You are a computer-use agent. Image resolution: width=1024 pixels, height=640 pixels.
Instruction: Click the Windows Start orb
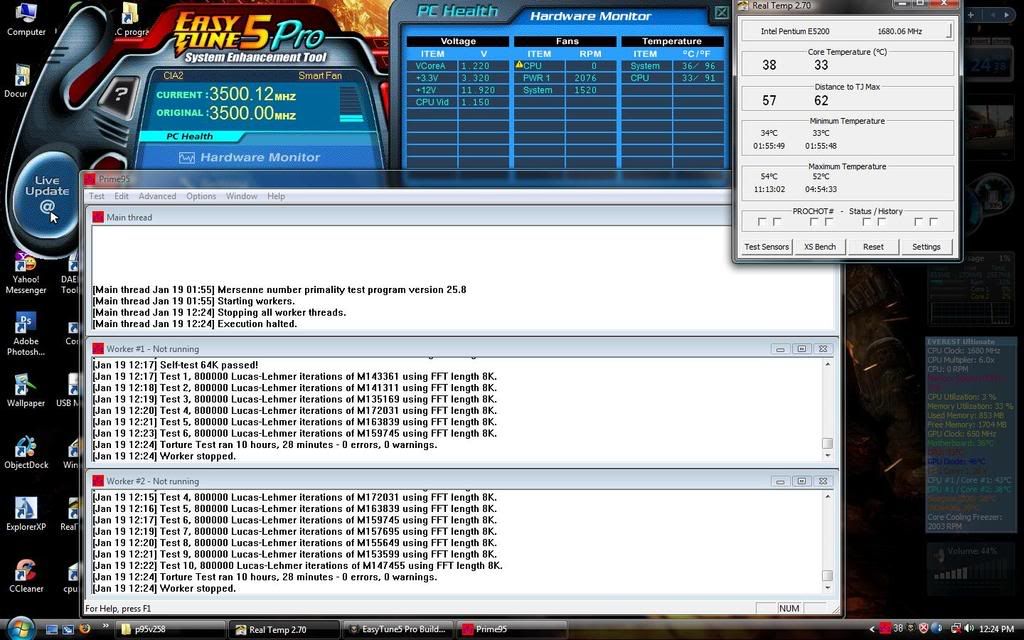pos(19,629)
